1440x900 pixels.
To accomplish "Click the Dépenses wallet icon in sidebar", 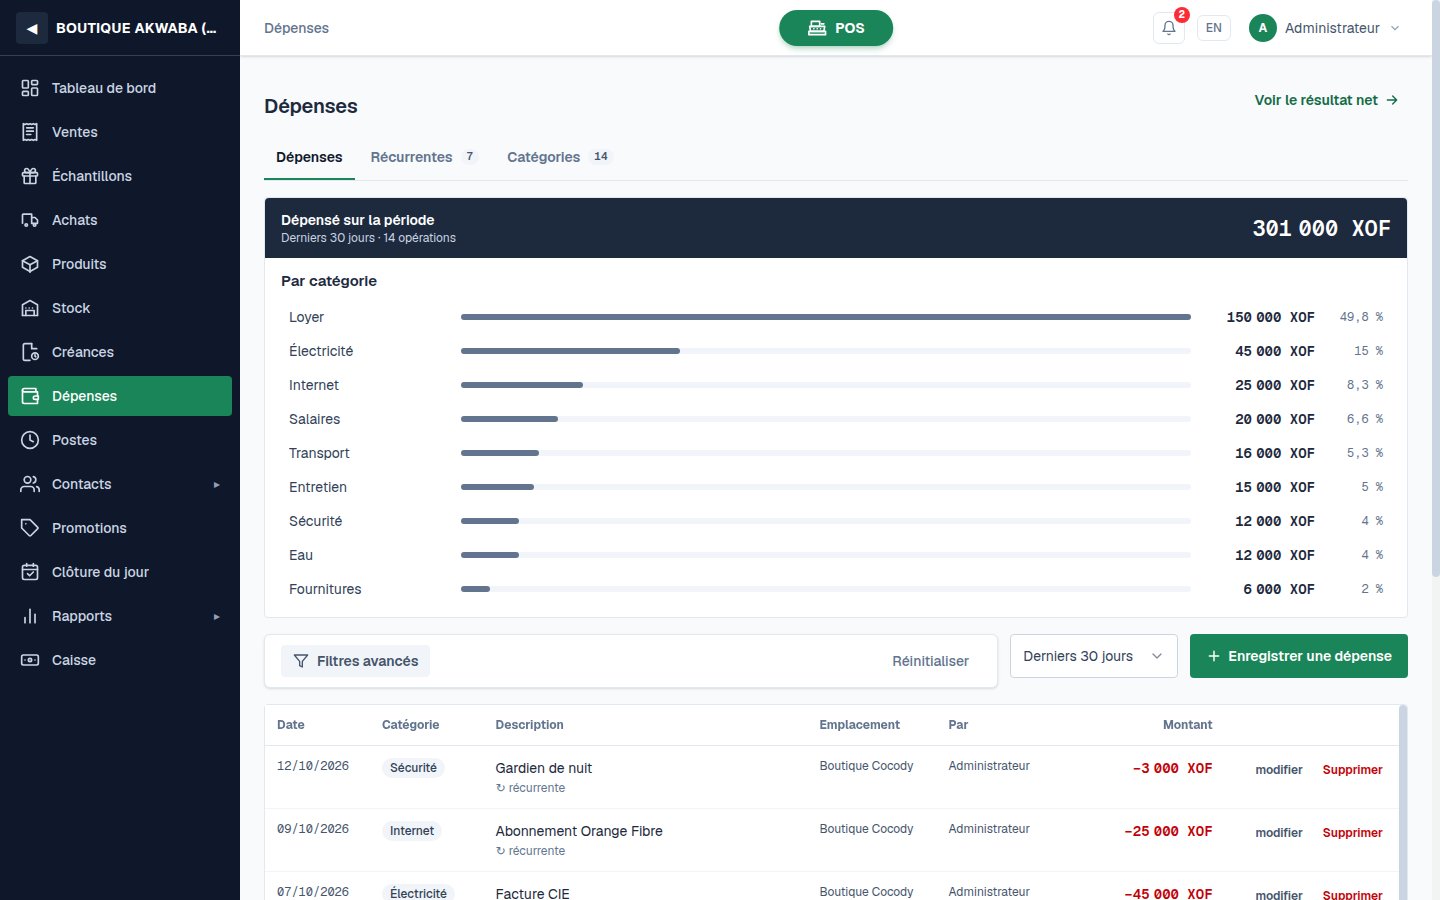I will pyautogui.click(x=30, y=396).
